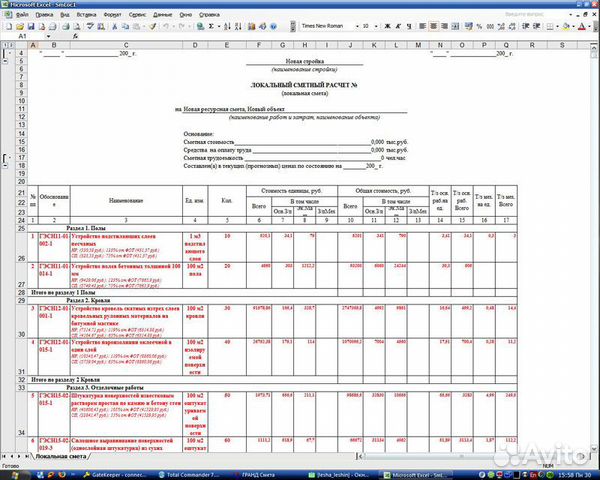Apply currency format icon

468,26
